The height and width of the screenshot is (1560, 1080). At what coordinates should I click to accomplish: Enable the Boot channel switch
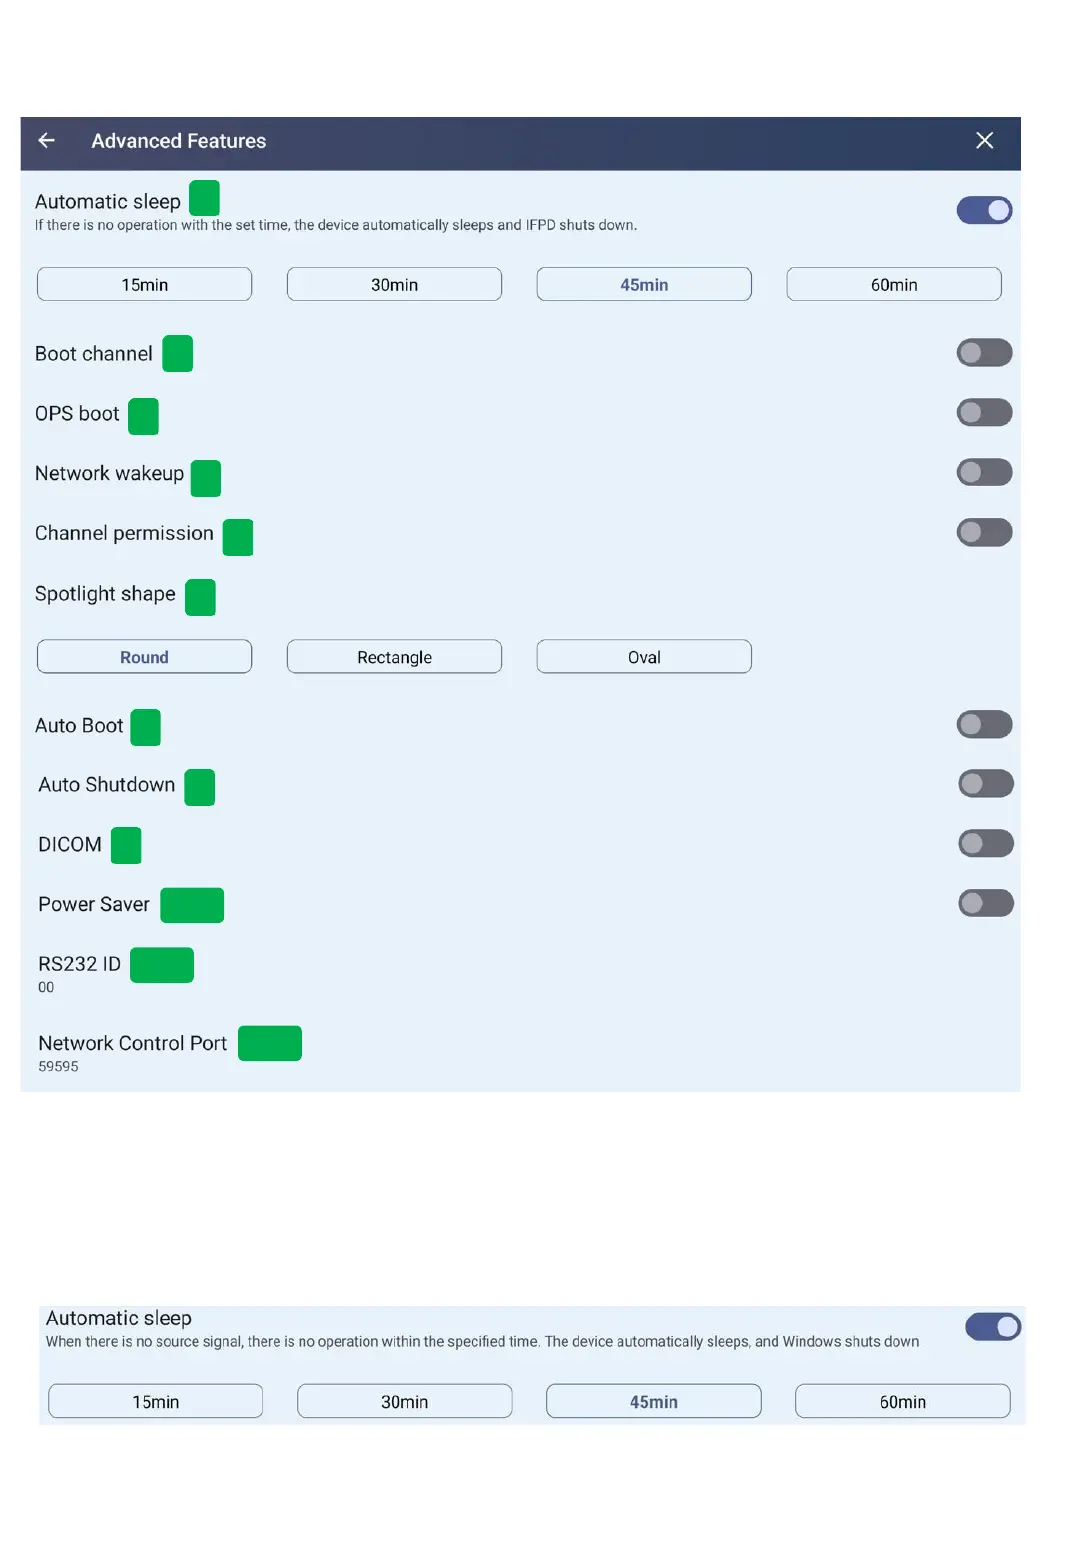[x=984, y=353]
